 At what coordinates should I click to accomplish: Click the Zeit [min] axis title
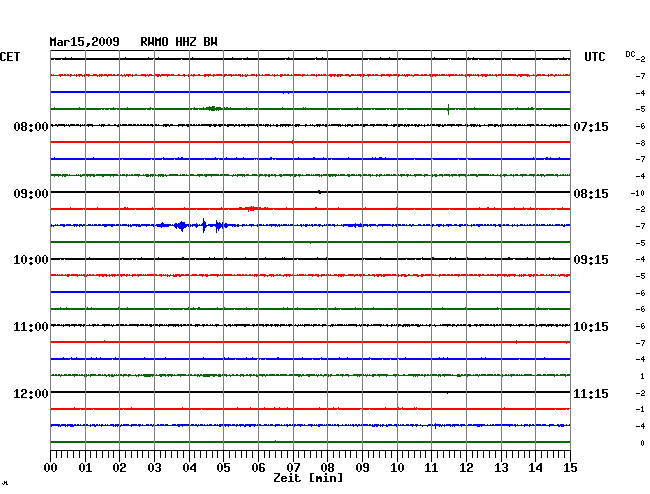pyautogui.click(x=308, y=478)
